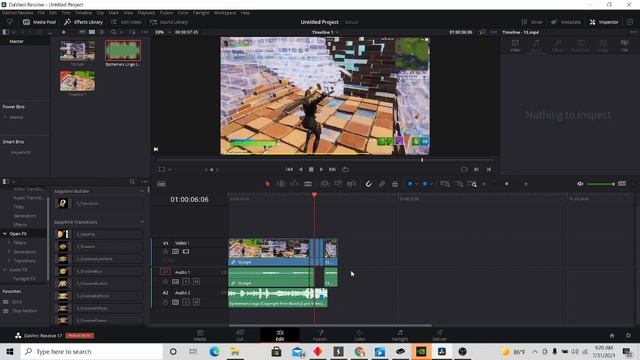Select the red arrow Selection Mode tool

[267, 184]
